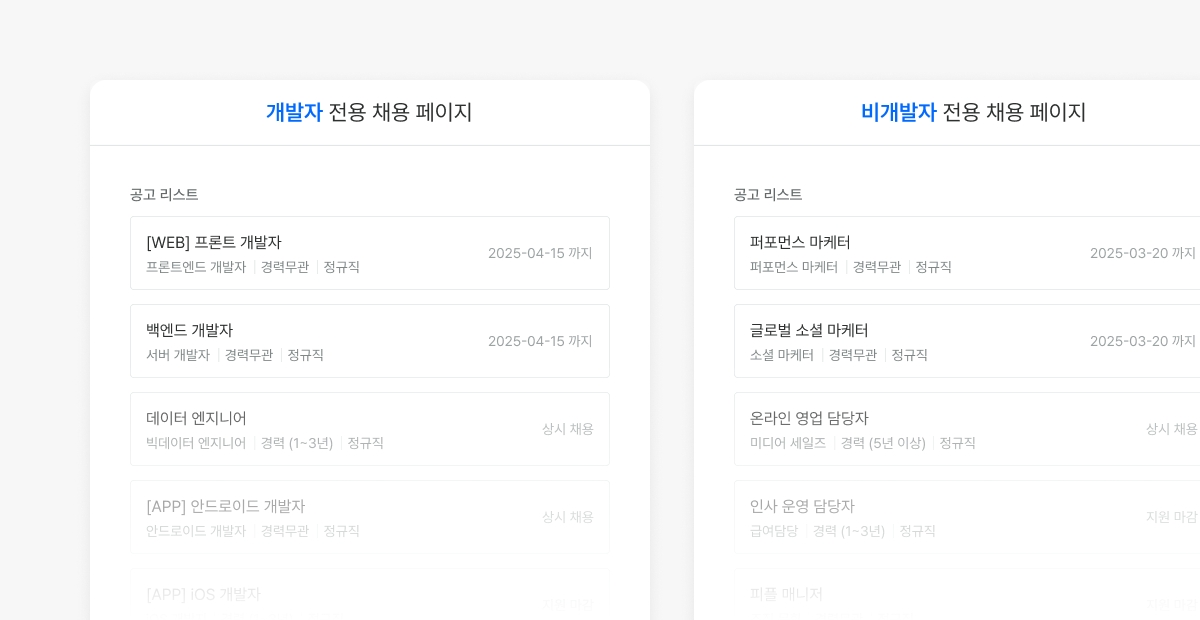
Task: Click the [APP] 안드로이드 개발자 posting title
Action: [225, 506]
